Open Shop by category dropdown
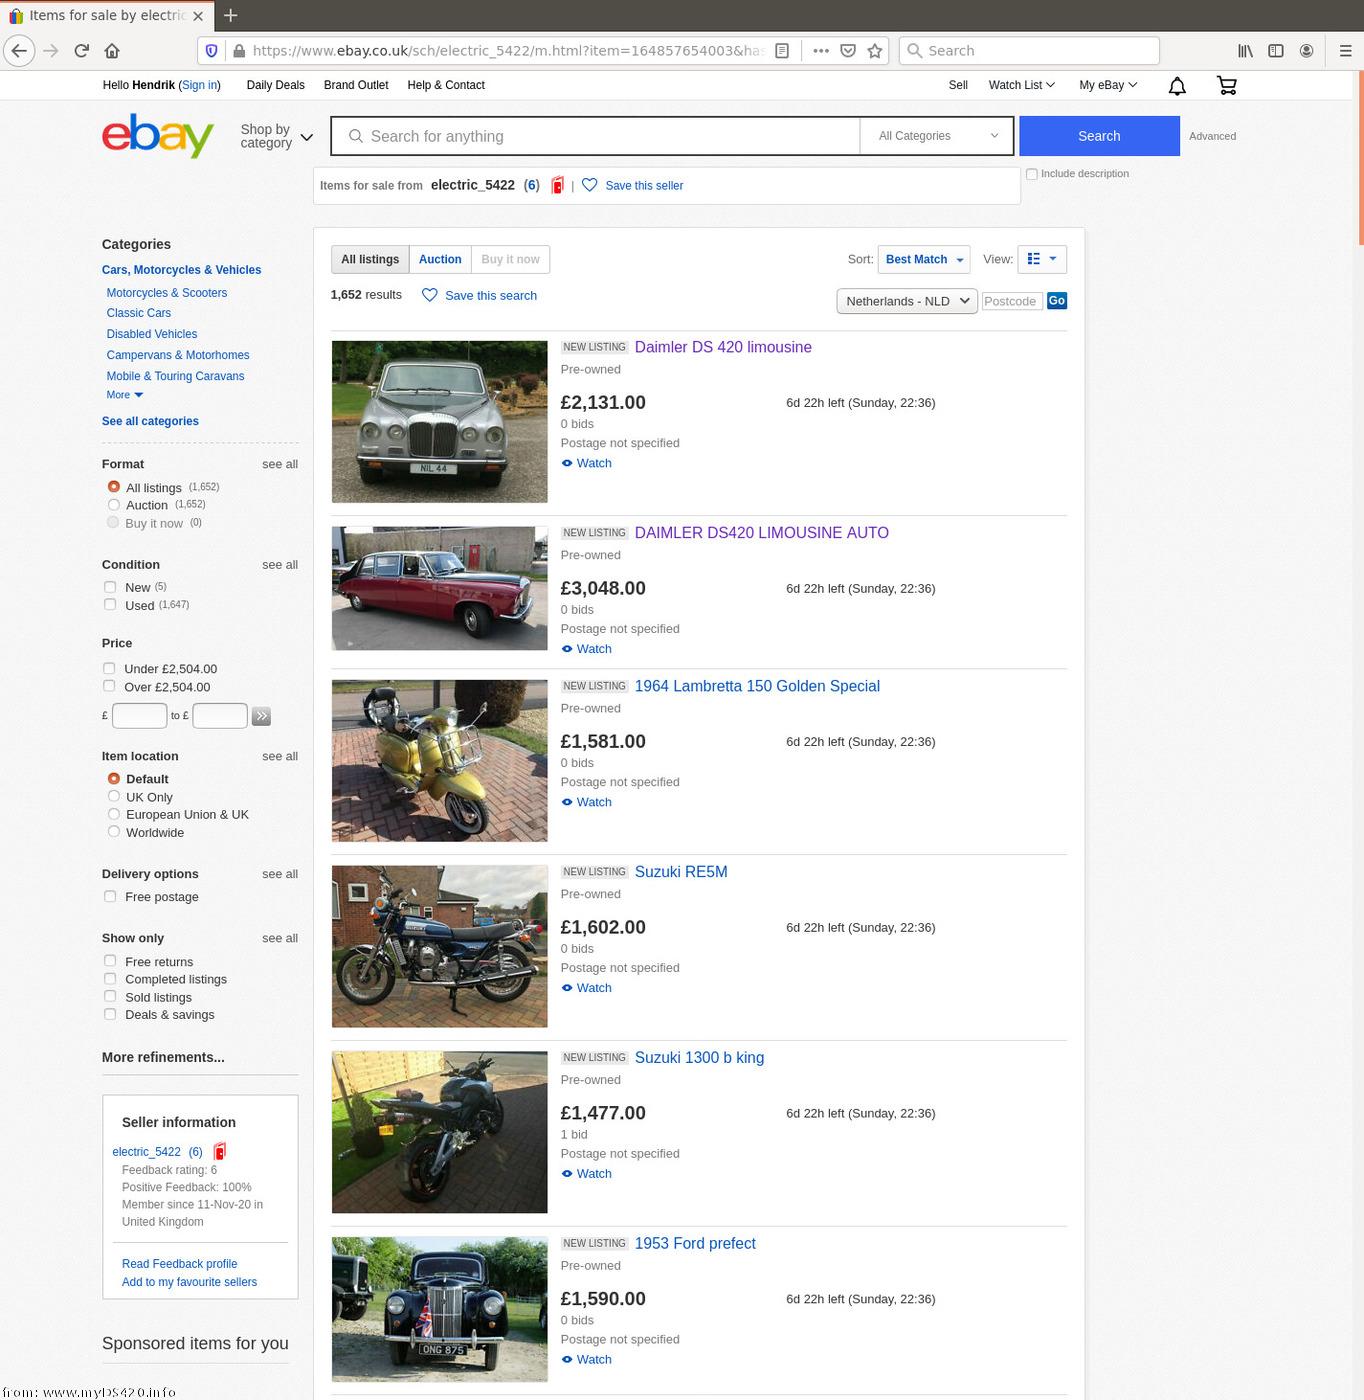This screenshot has width=1364, height=1400. pos(277,136)
